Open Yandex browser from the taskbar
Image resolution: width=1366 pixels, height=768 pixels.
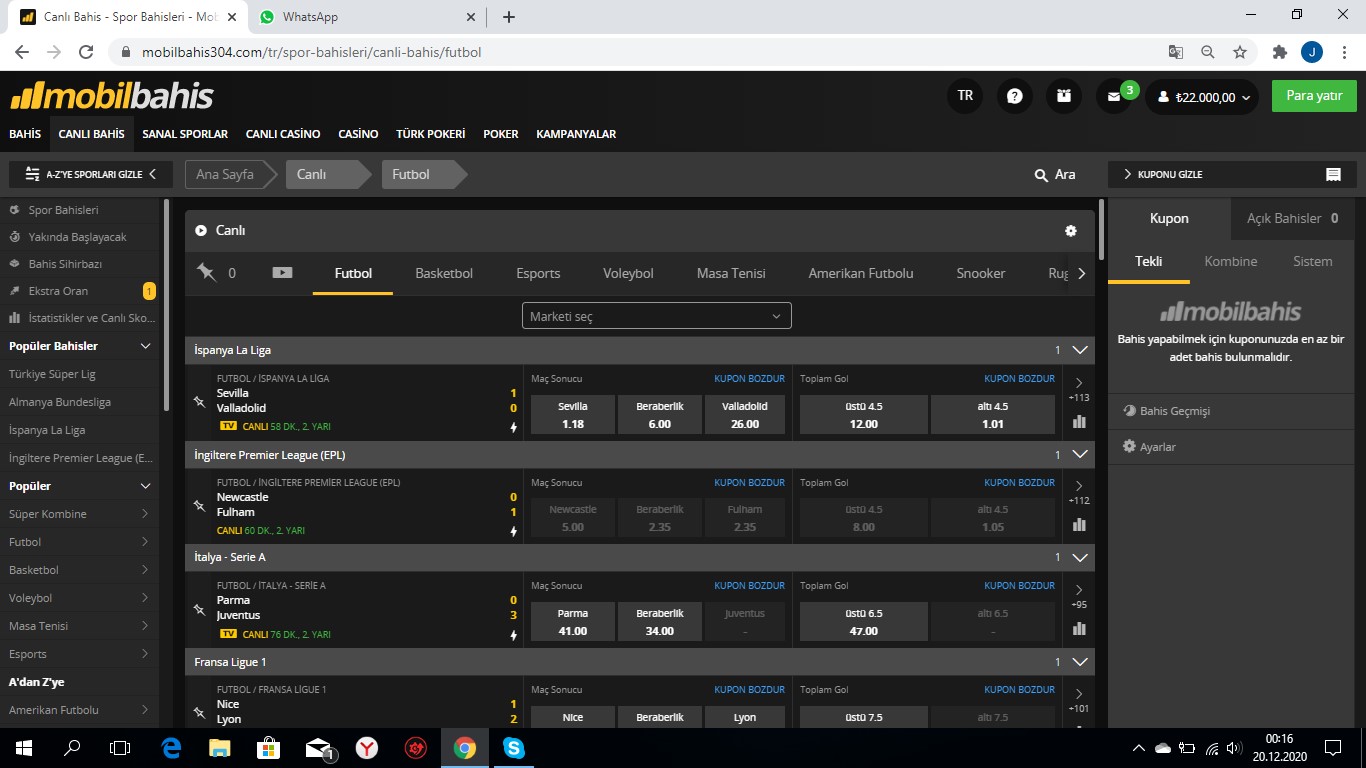(x=367, y=747)
